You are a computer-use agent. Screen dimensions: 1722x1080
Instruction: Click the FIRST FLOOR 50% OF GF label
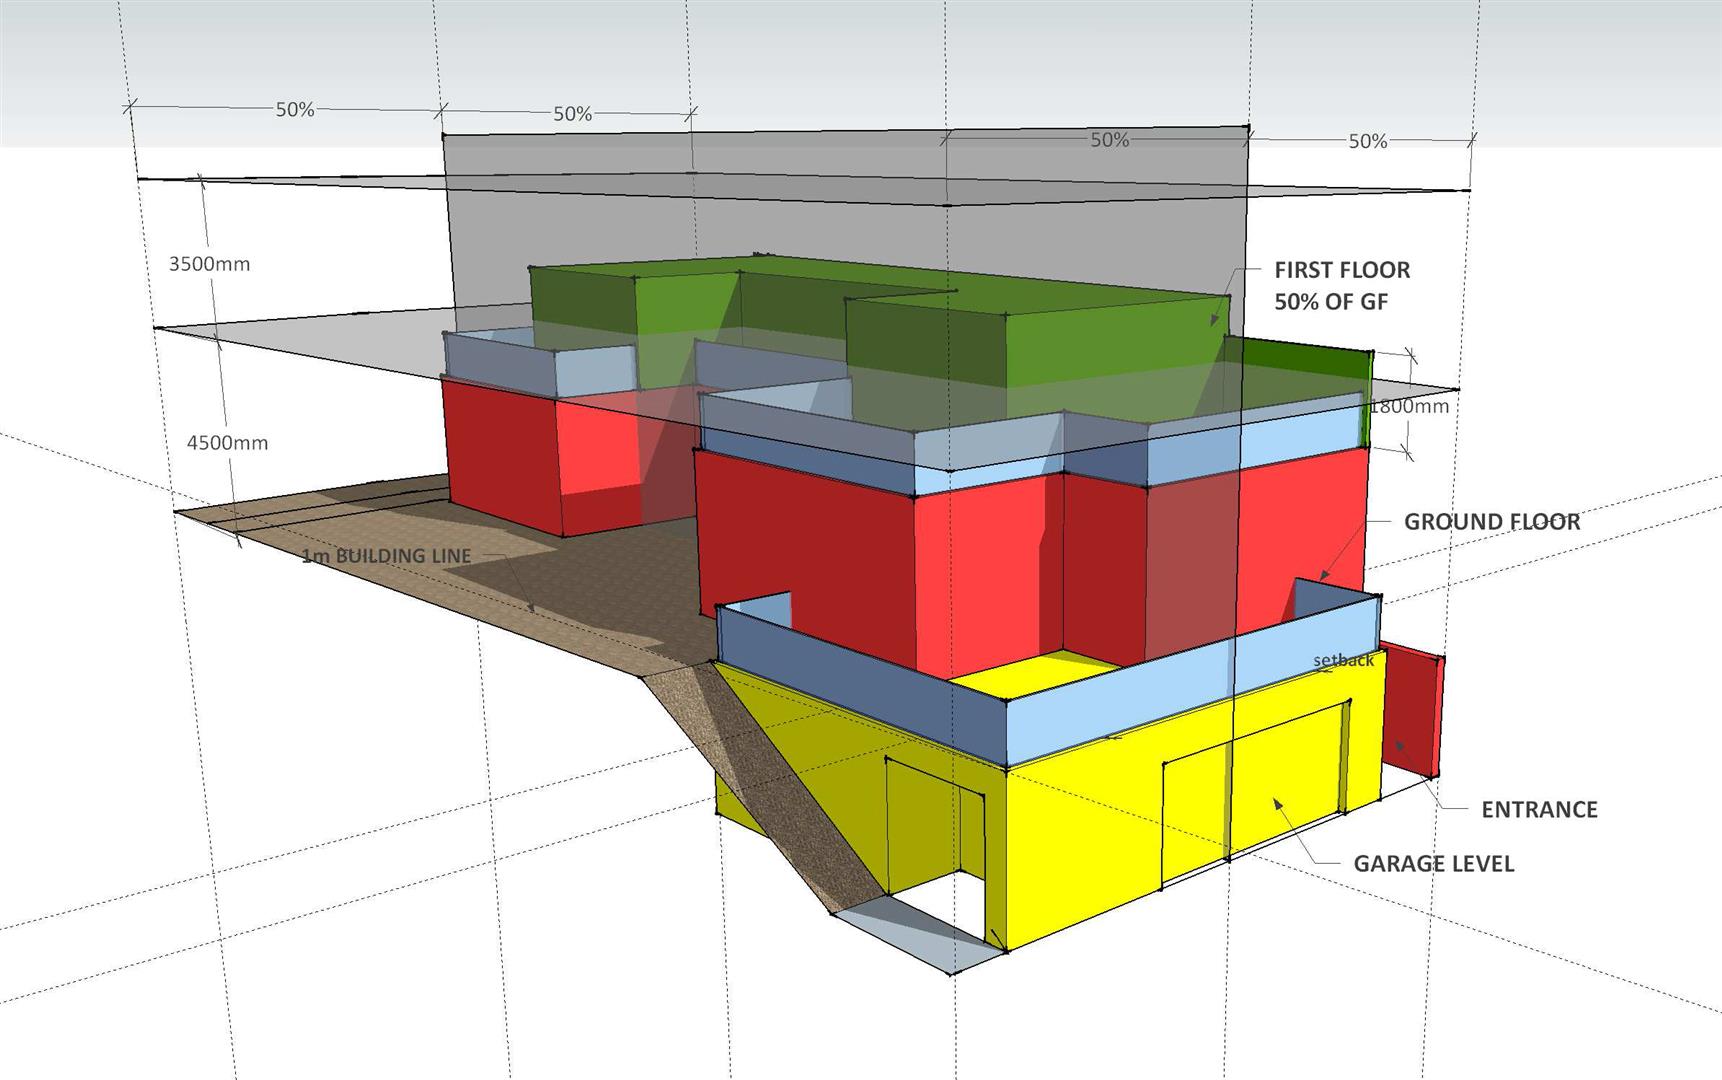pos(1341,285)
